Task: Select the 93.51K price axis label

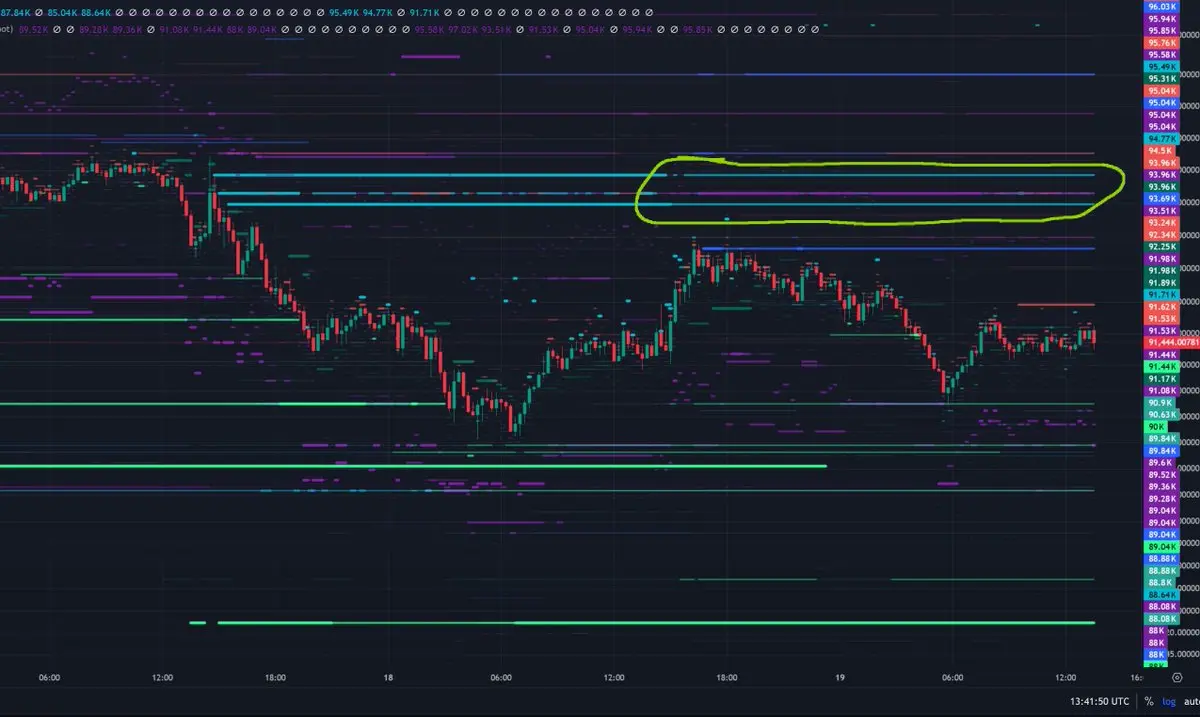Action: tap(1161, 211)
